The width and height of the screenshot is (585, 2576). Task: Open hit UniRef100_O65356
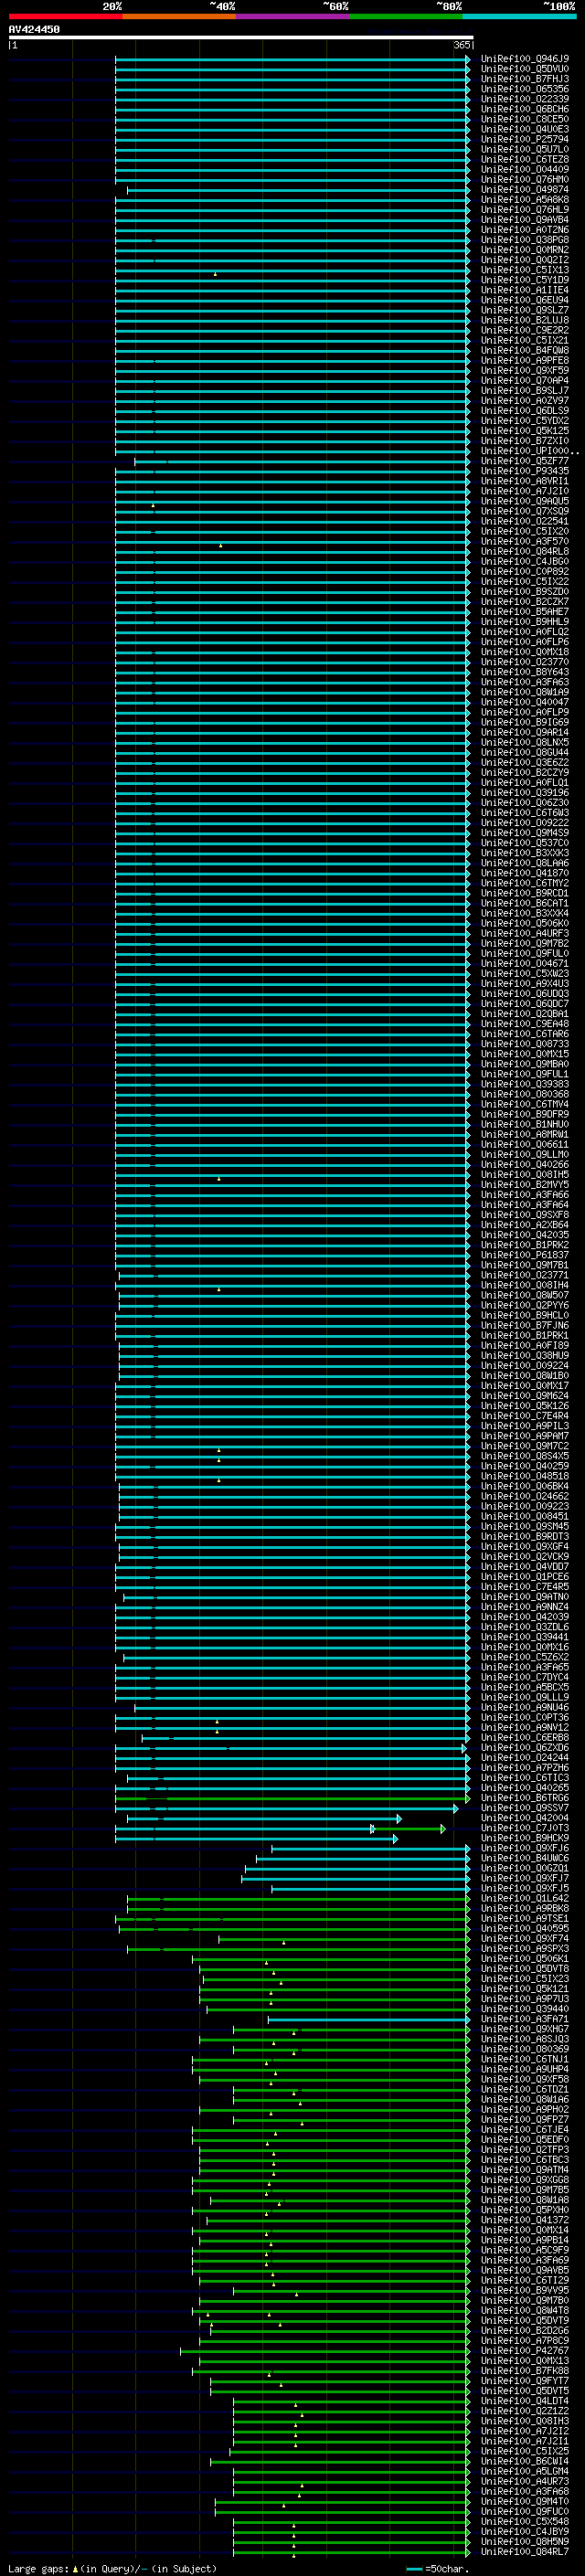tap(524, 89)
